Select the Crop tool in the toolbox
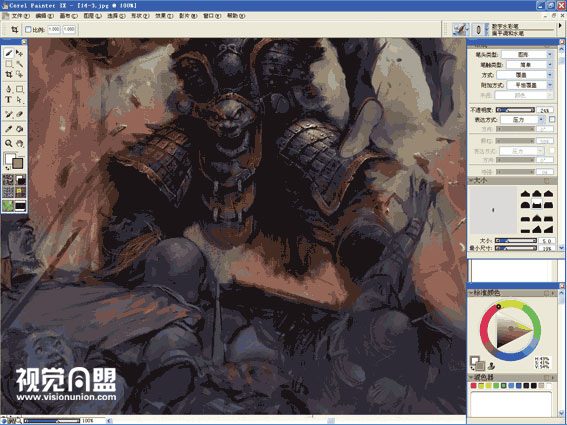The width and height of the screenshot is (567, 425). [x=9, y=75]
